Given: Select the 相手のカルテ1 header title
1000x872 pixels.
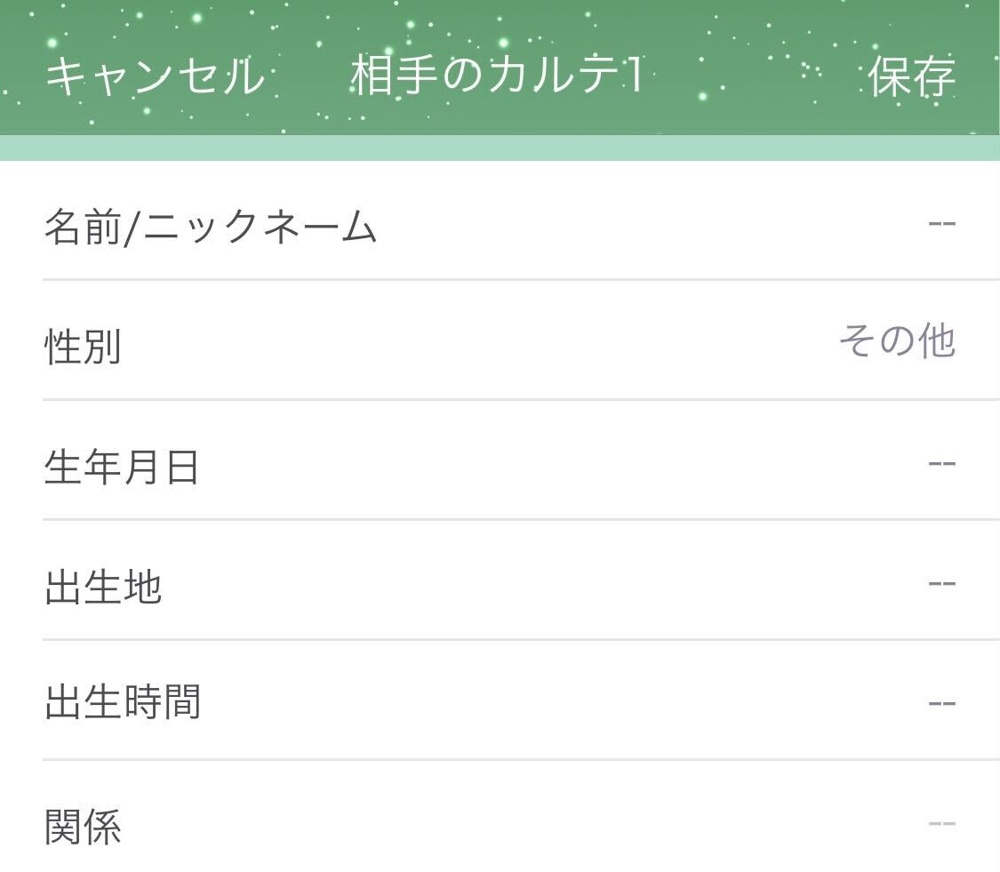Looking at the screenshot, I should click(x=497, y=75).
